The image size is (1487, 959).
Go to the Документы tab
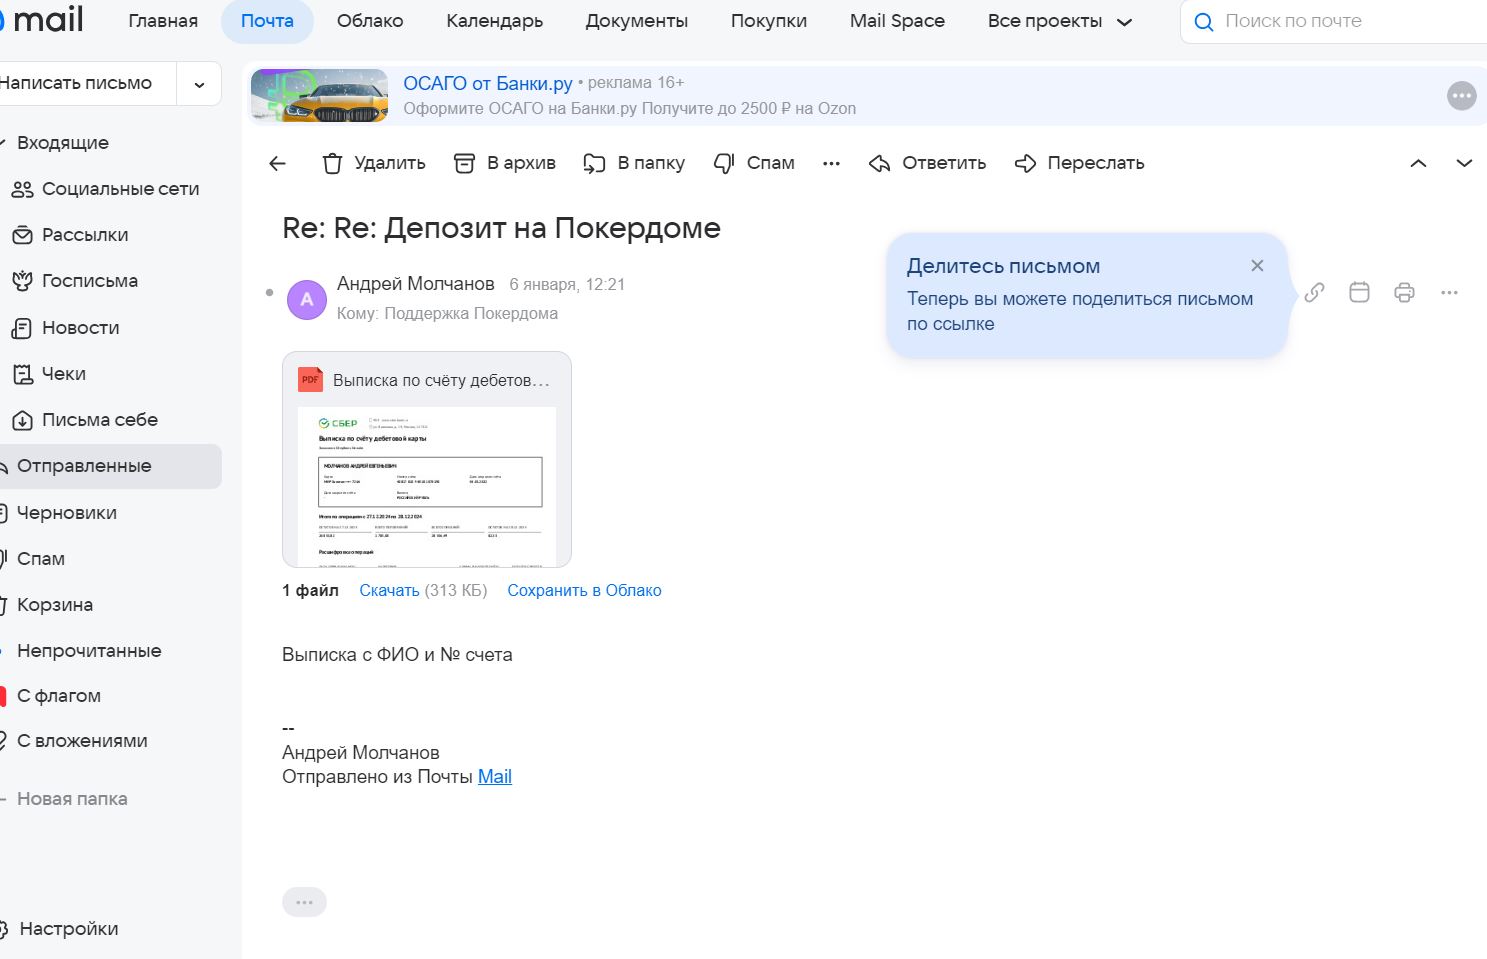[636, 21]
